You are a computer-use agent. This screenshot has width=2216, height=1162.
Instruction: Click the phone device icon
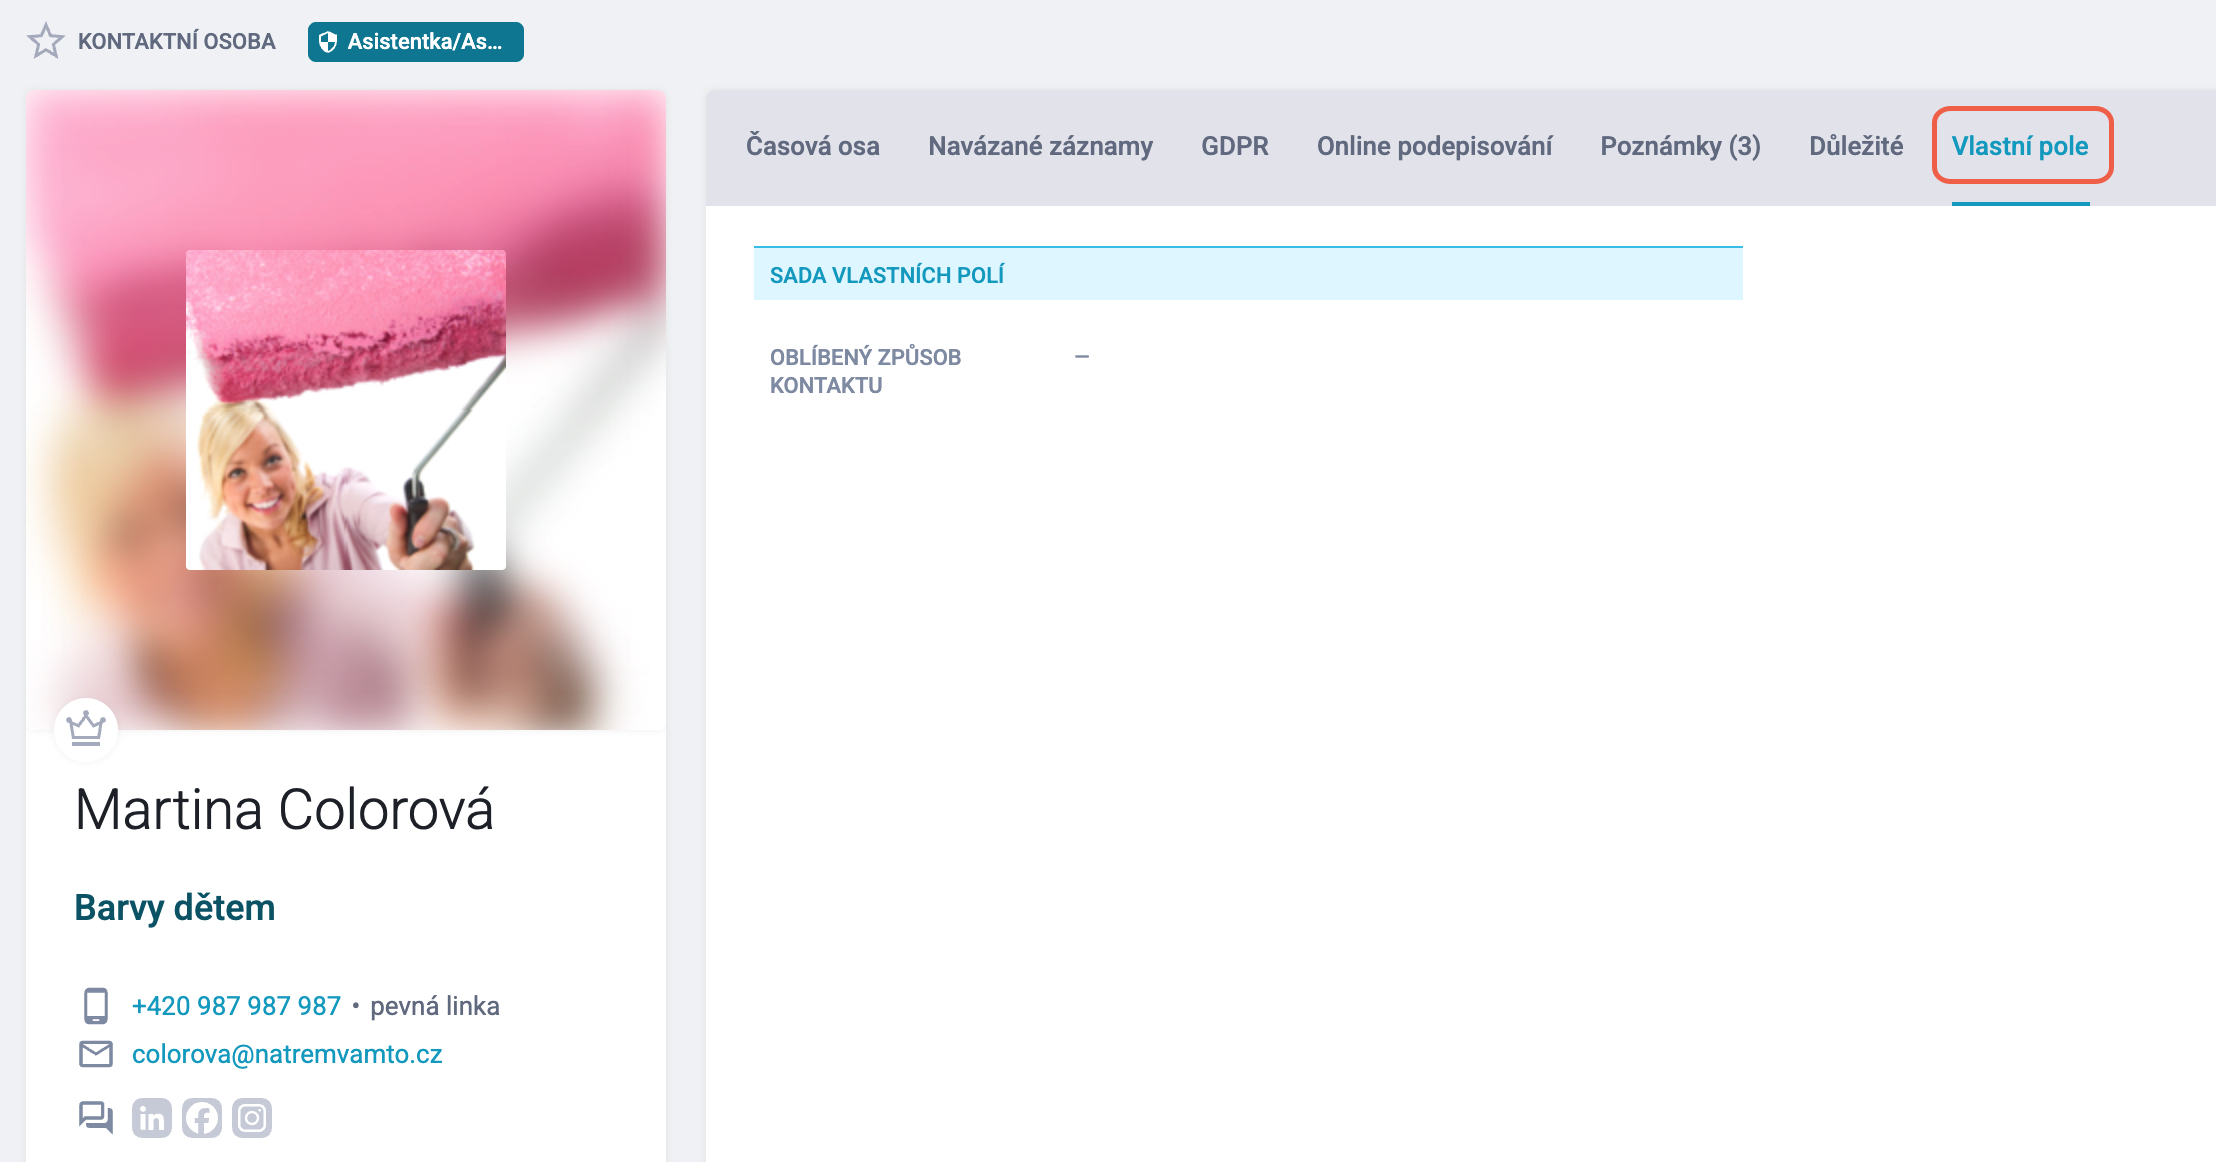coord(96,1006)
